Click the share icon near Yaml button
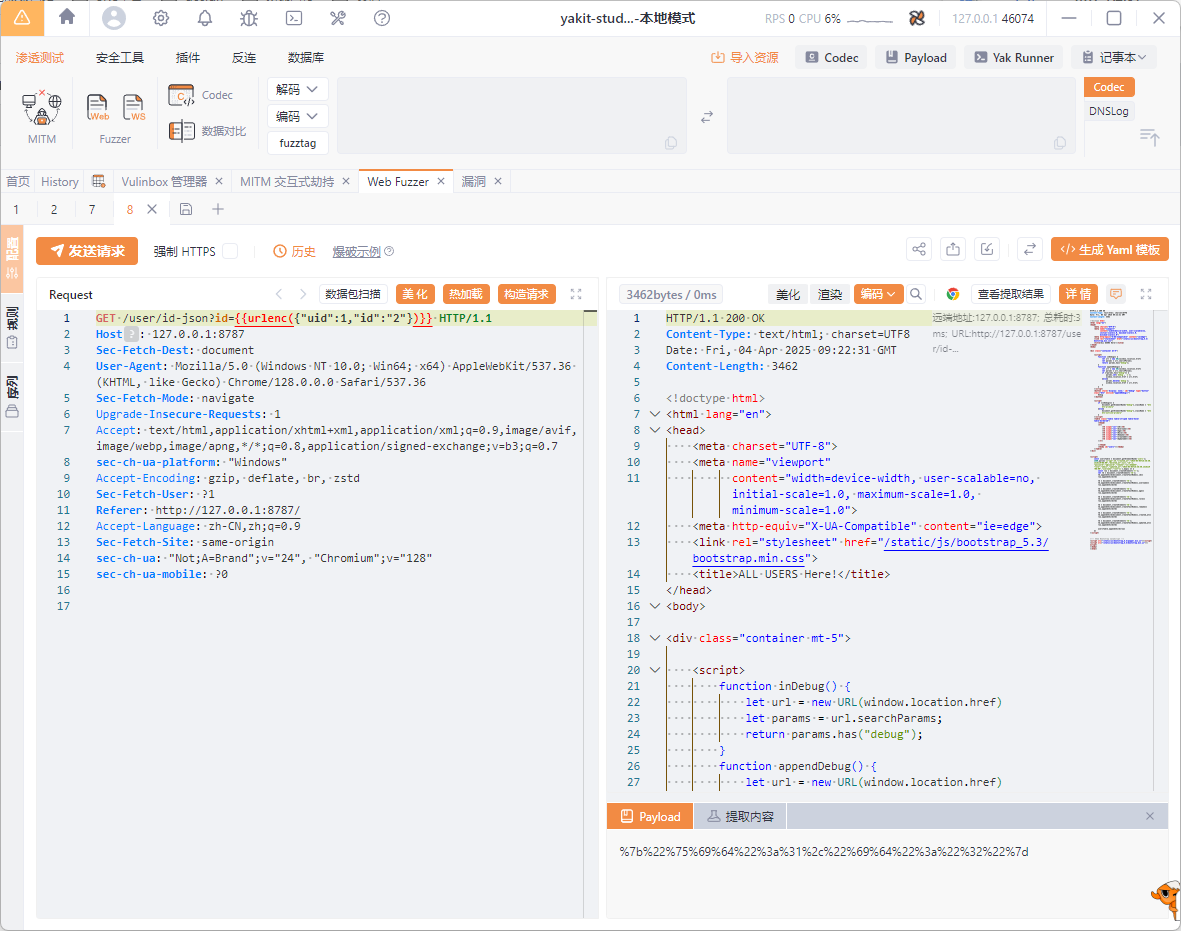1181x931 pixels. (919, 250)
